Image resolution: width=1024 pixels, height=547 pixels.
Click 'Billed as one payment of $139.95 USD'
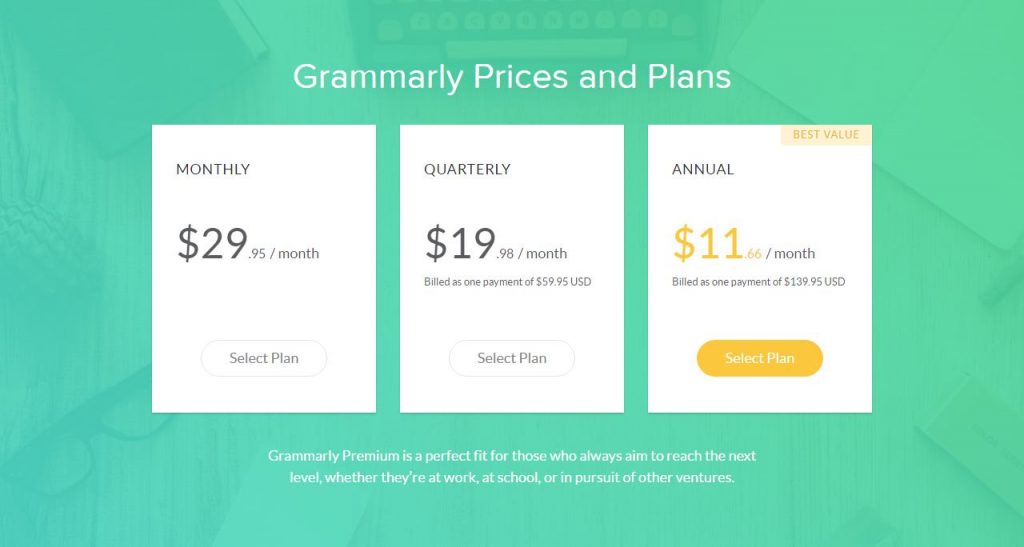tap(758, 282)
